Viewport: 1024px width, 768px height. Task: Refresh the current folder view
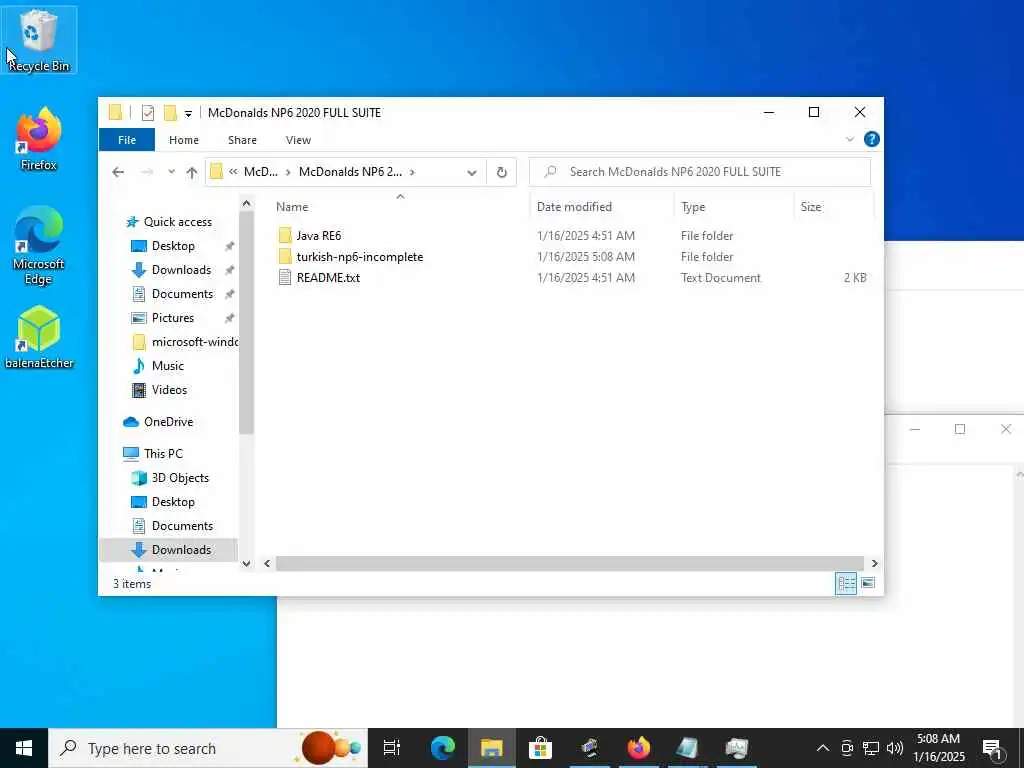tap(502, 172)
